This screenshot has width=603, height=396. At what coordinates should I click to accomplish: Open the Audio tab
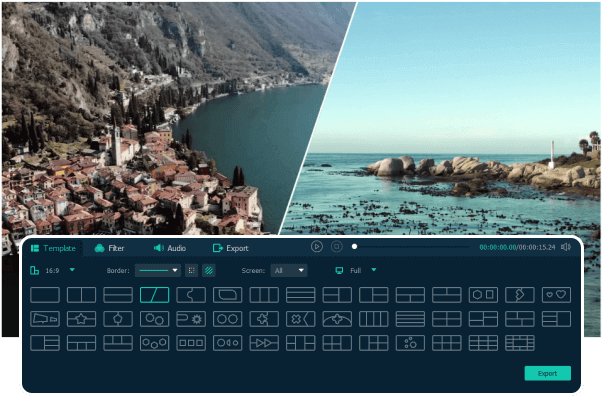coord(170,248)
